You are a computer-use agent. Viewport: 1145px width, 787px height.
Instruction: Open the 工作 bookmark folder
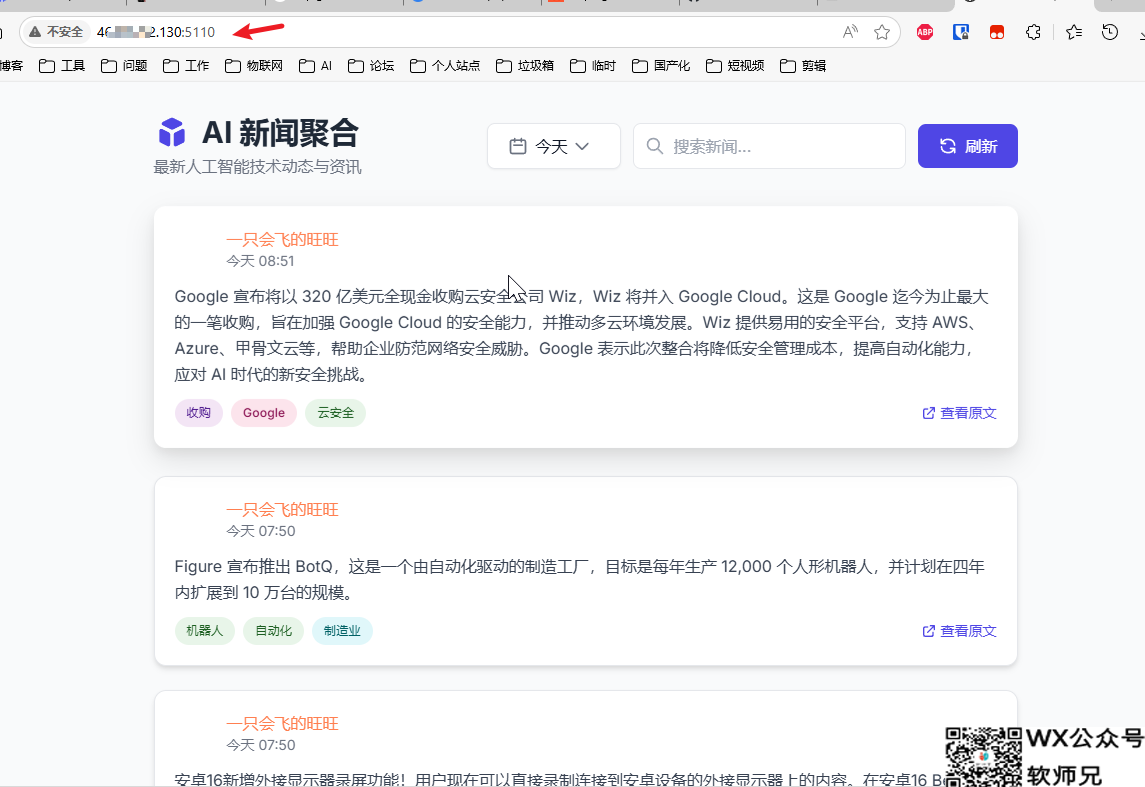pos(186,66)
